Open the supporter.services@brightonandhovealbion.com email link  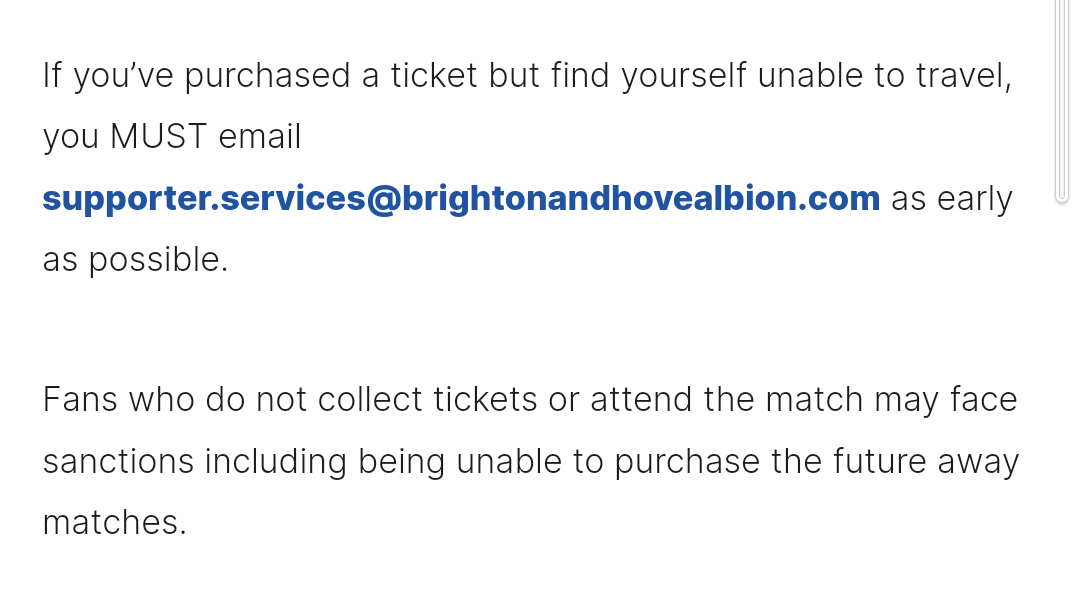click(461, 199)
